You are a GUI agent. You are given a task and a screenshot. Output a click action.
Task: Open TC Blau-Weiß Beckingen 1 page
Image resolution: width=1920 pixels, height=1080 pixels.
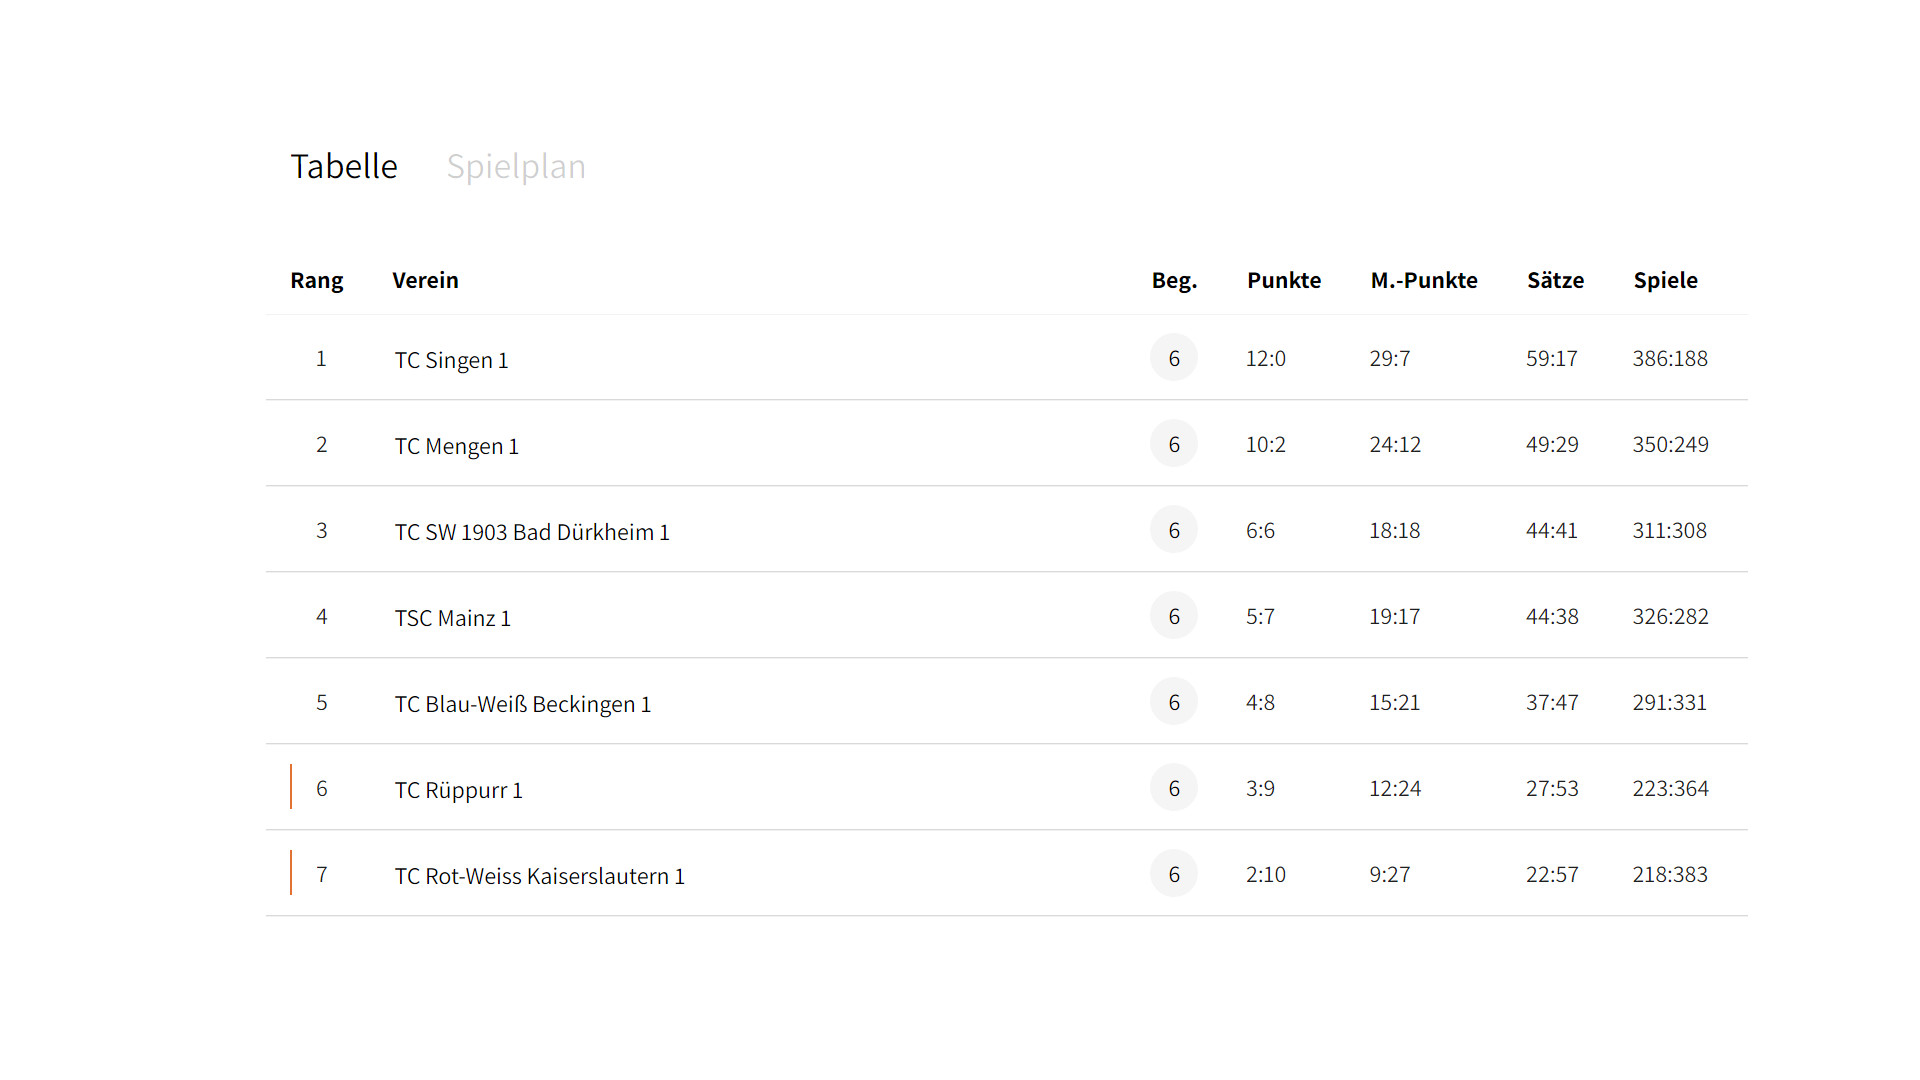coord(522,704)
